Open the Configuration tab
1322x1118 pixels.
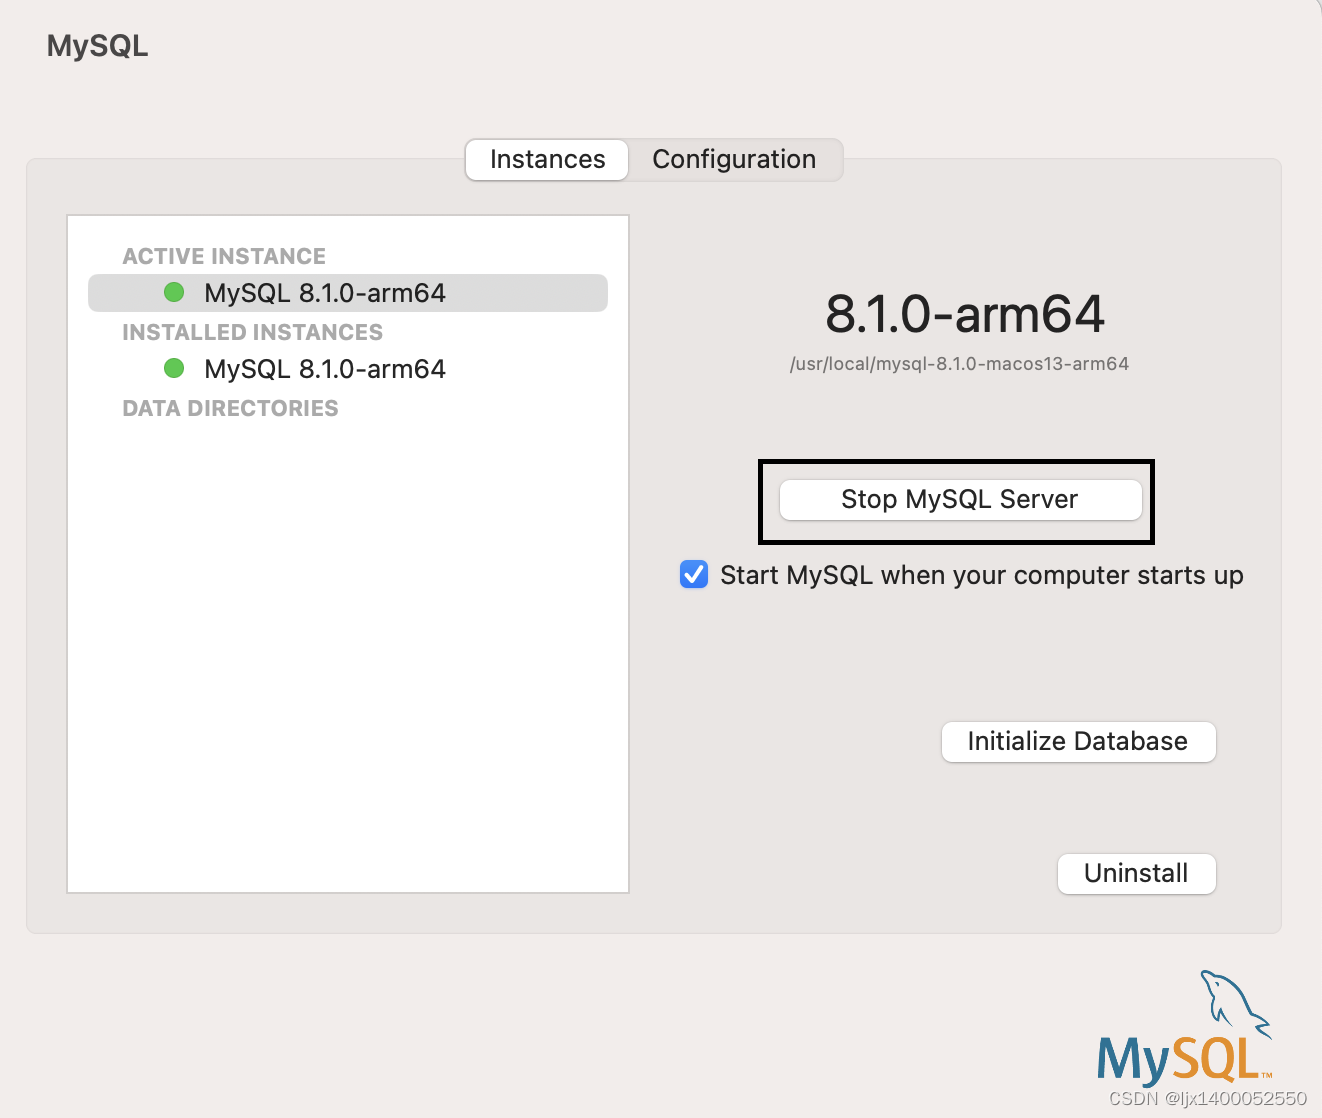click(x=734, y=160)
